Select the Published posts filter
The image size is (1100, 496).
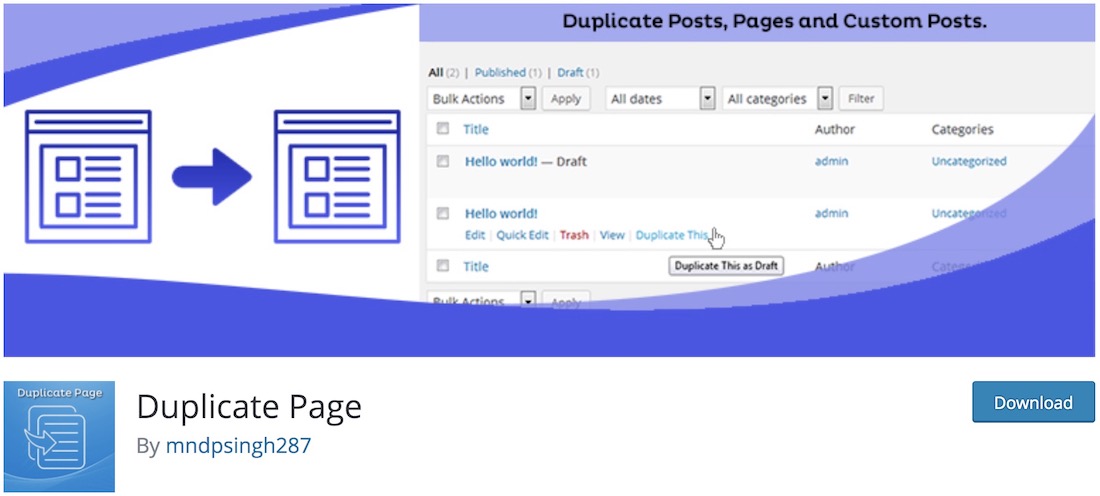[x=500, y=72]
